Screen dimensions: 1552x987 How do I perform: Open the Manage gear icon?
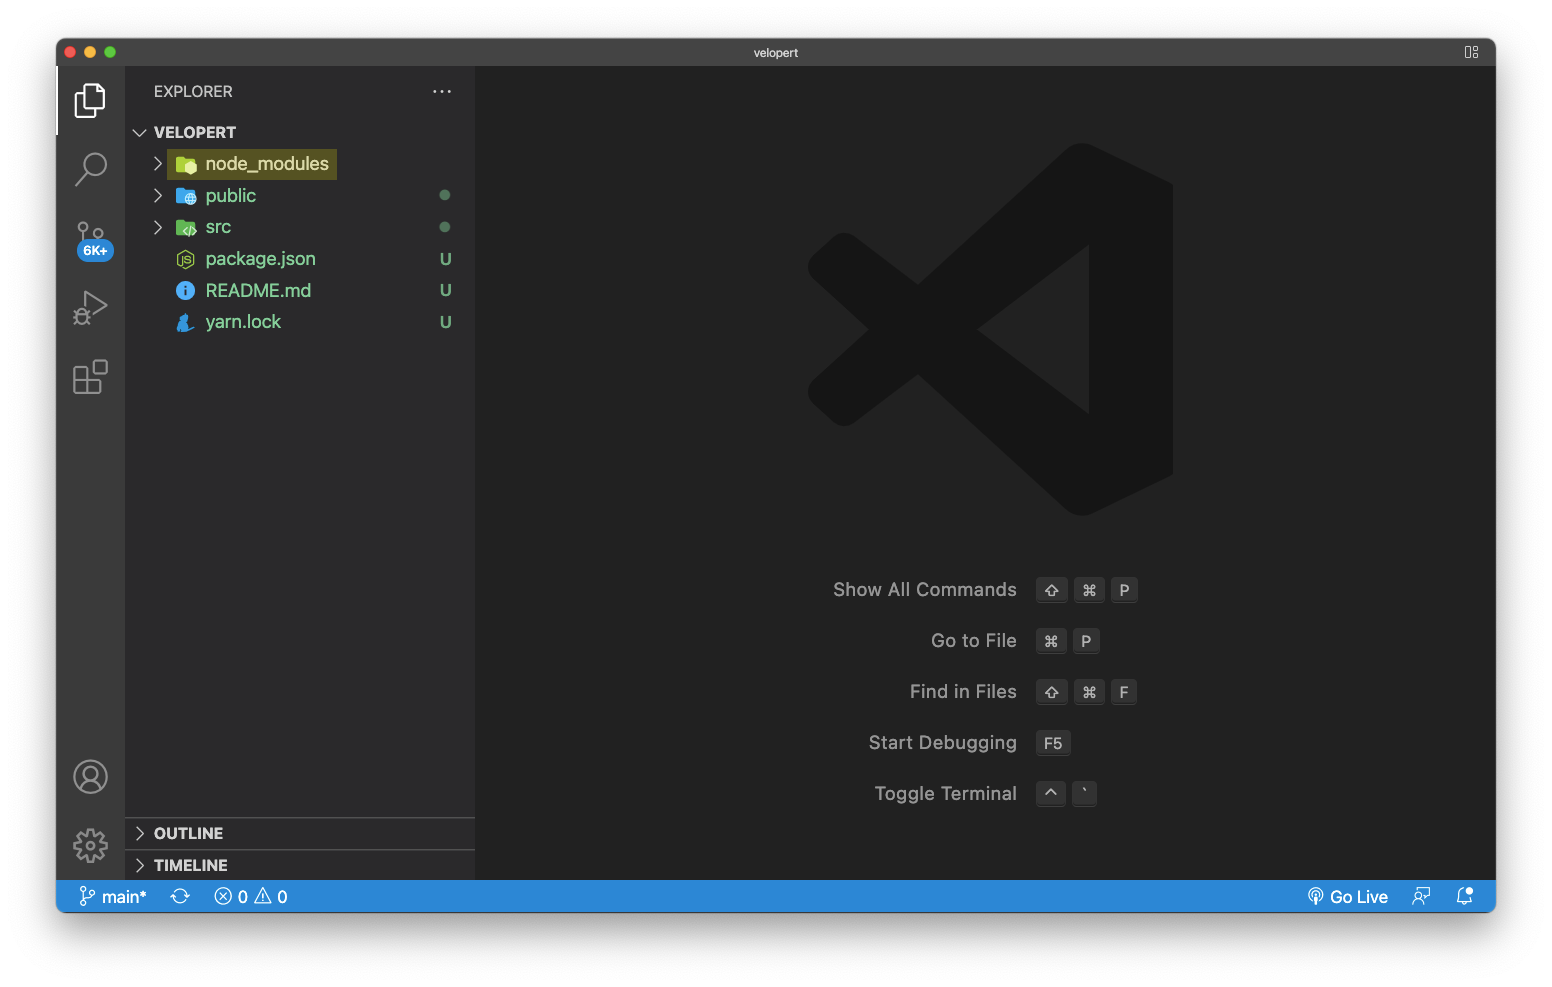point(90,846)
